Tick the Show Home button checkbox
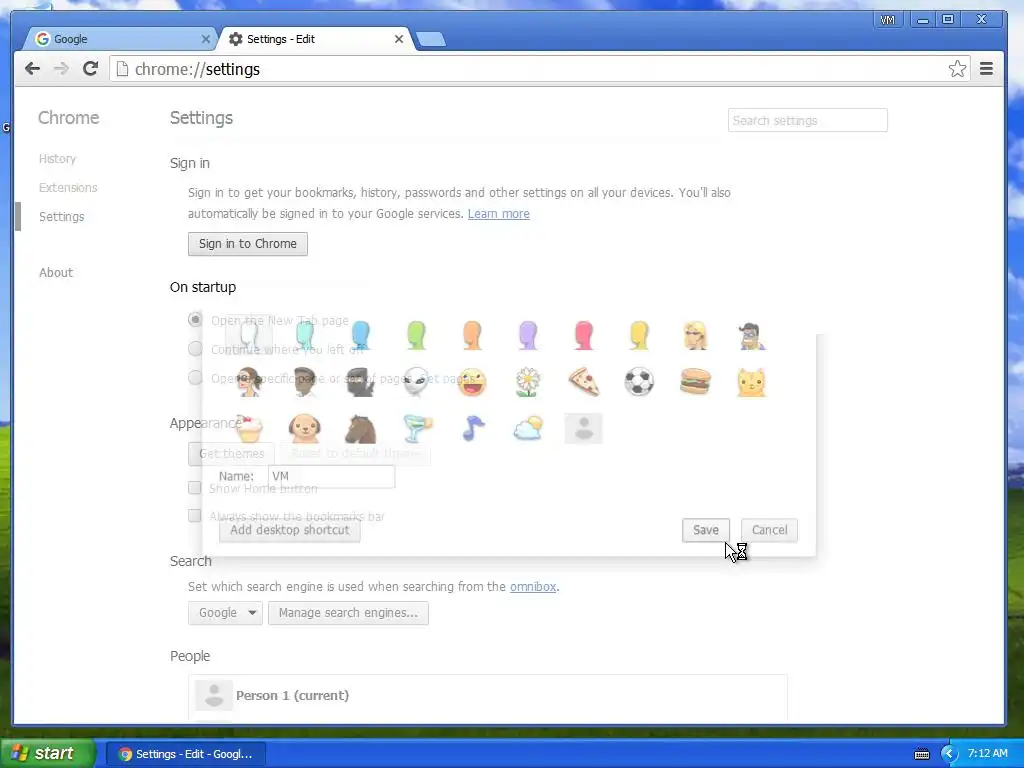The height and width of the screenshot is (768, 1024). point(194,488)
